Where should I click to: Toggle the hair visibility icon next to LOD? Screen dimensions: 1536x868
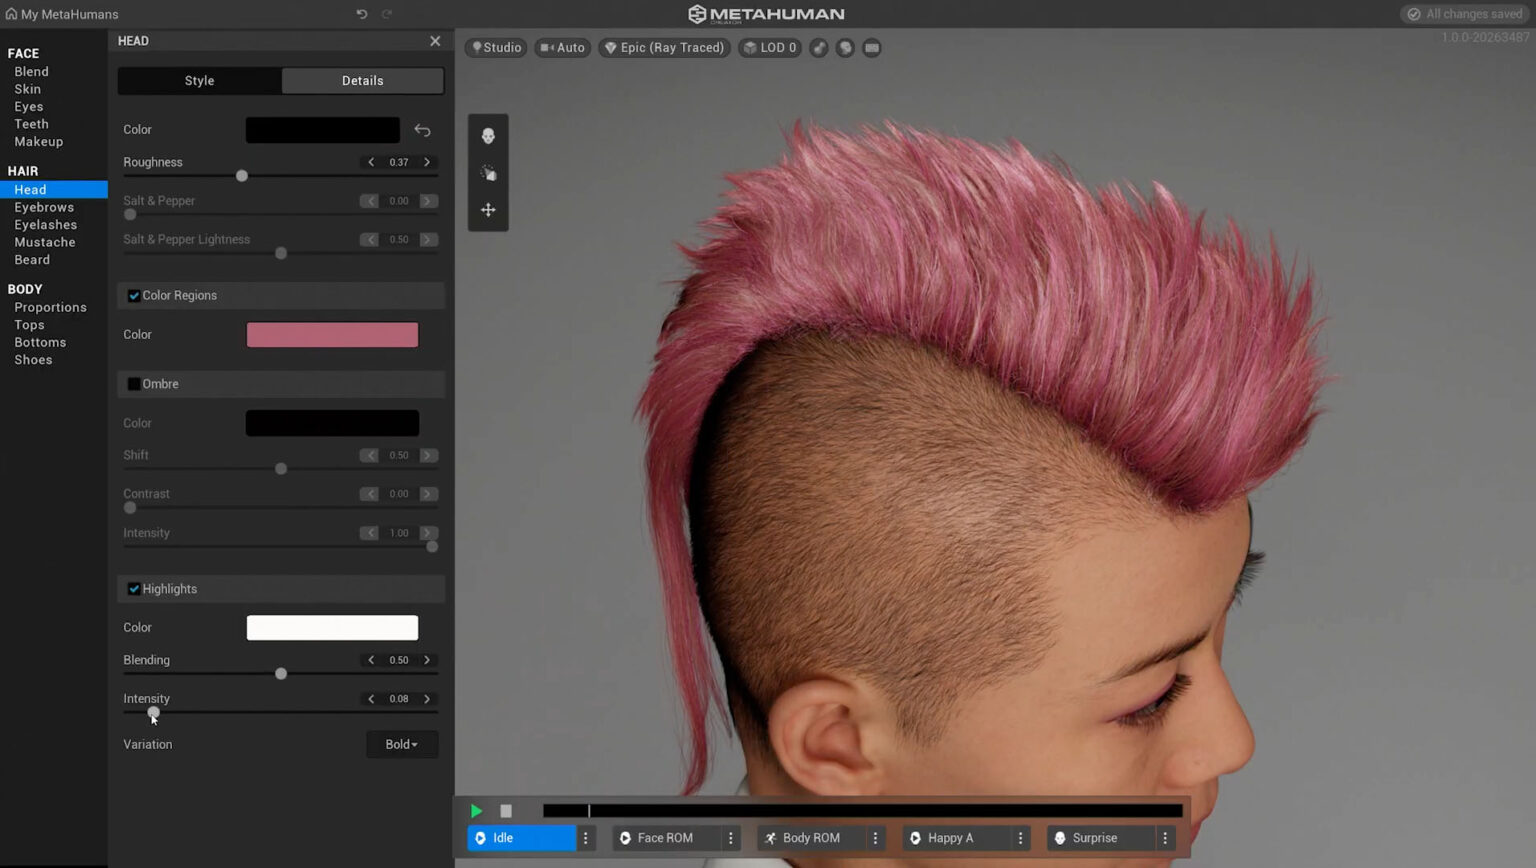818,47
